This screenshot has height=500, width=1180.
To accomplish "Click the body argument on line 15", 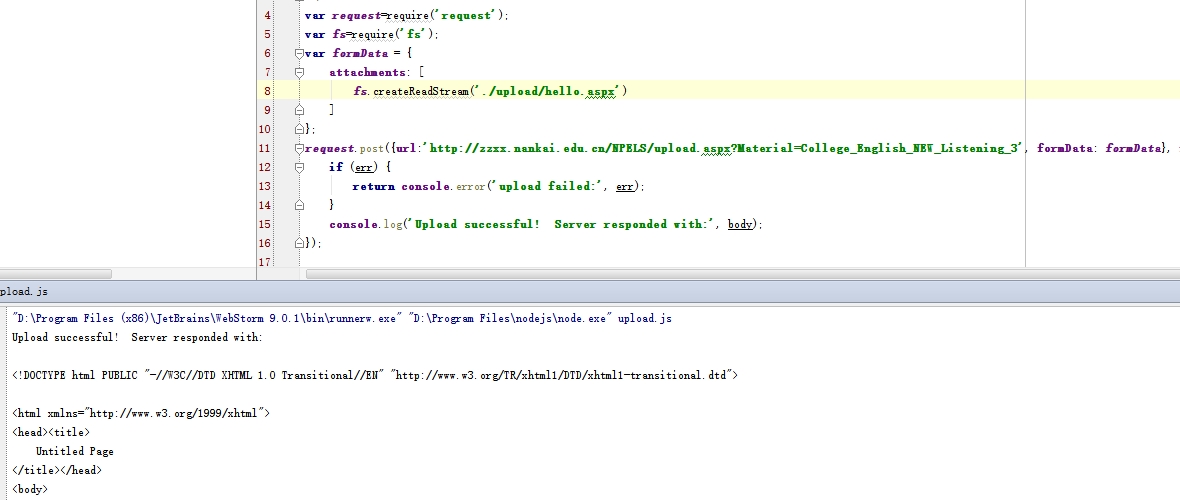I will click(x=739, y=224).
